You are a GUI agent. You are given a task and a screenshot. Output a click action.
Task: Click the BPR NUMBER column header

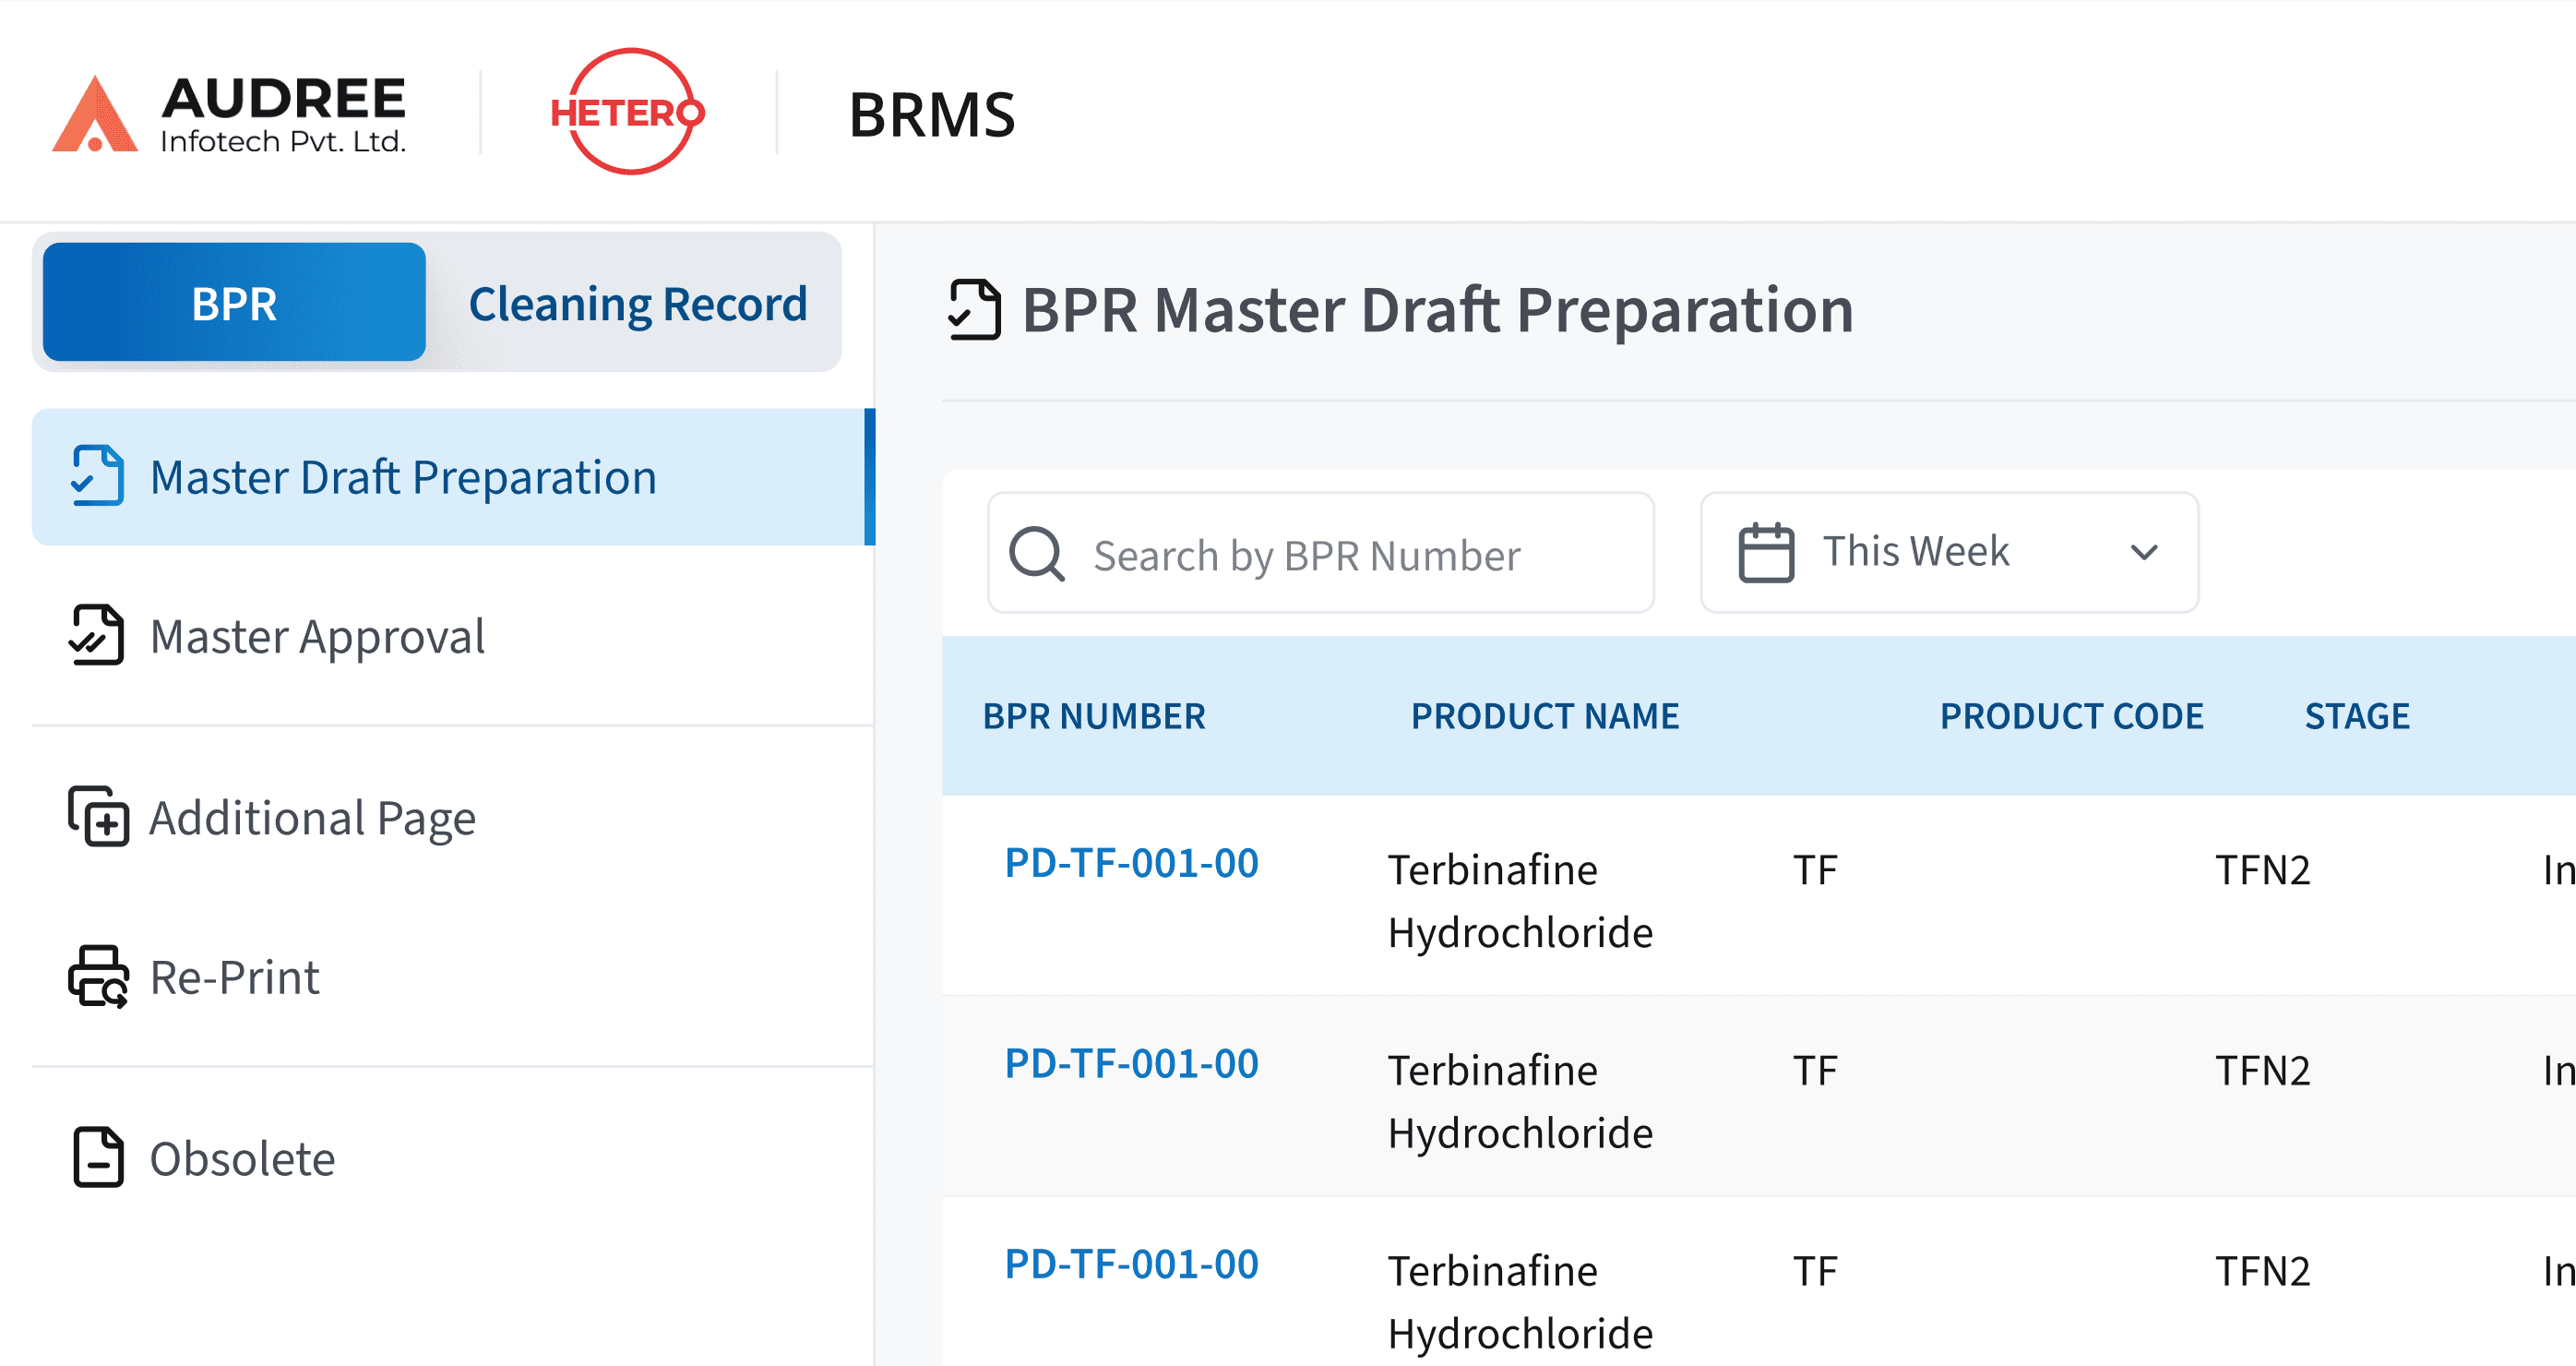tap(1093, 716)
